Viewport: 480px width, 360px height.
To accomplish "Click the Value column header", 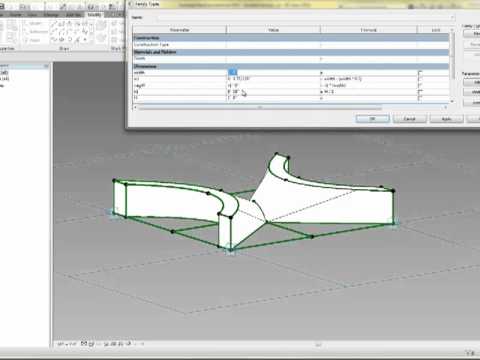I will (273, 30).
